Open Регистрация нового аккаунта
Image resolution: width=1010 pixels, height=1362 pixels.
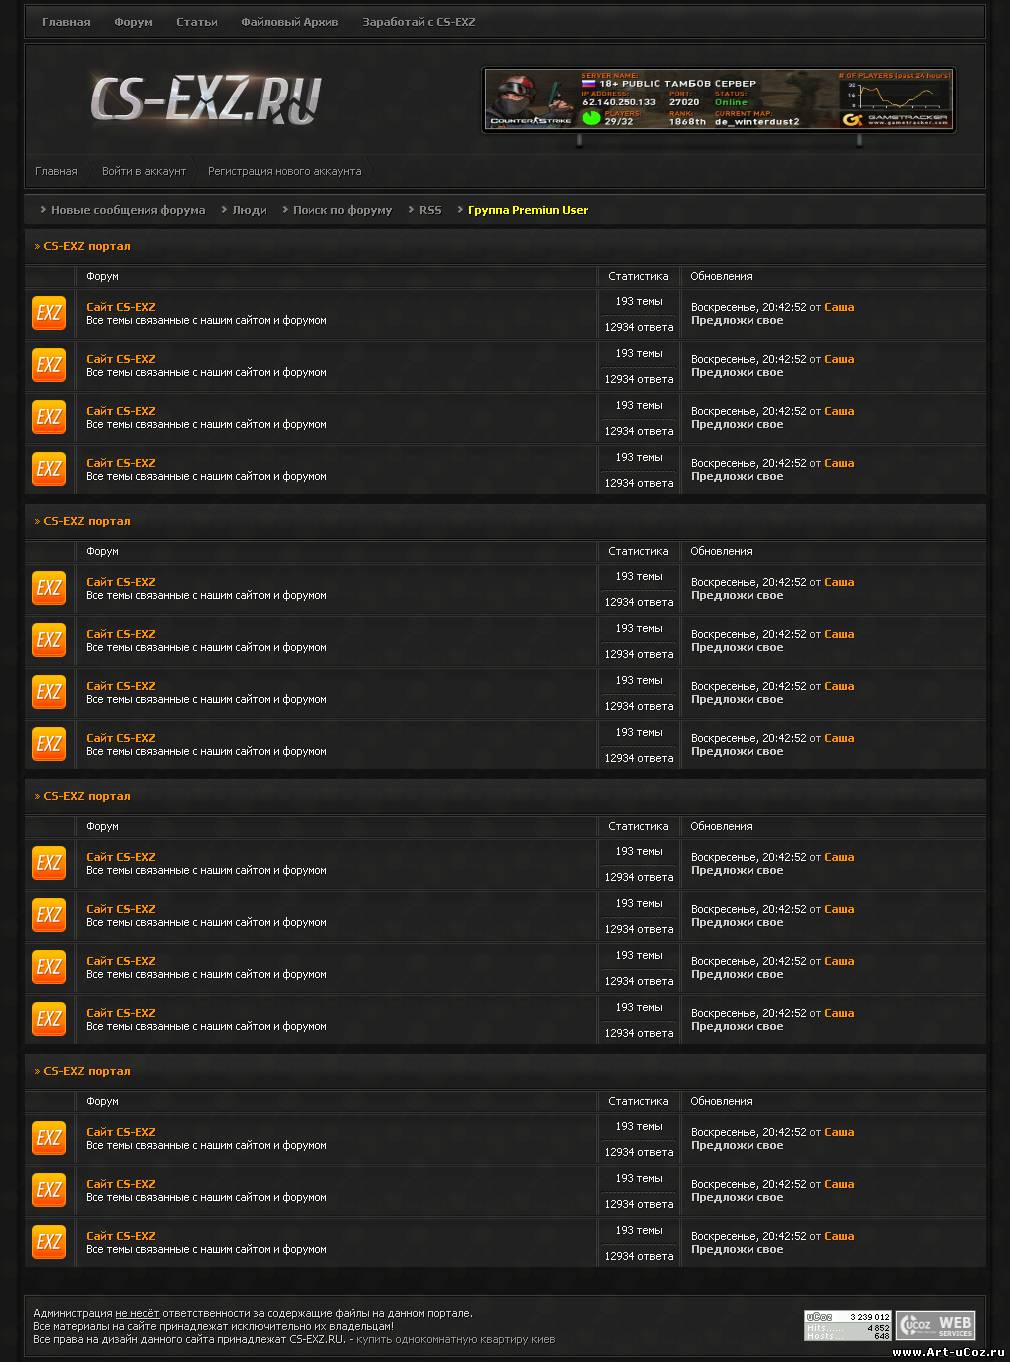tap(285, 171)
